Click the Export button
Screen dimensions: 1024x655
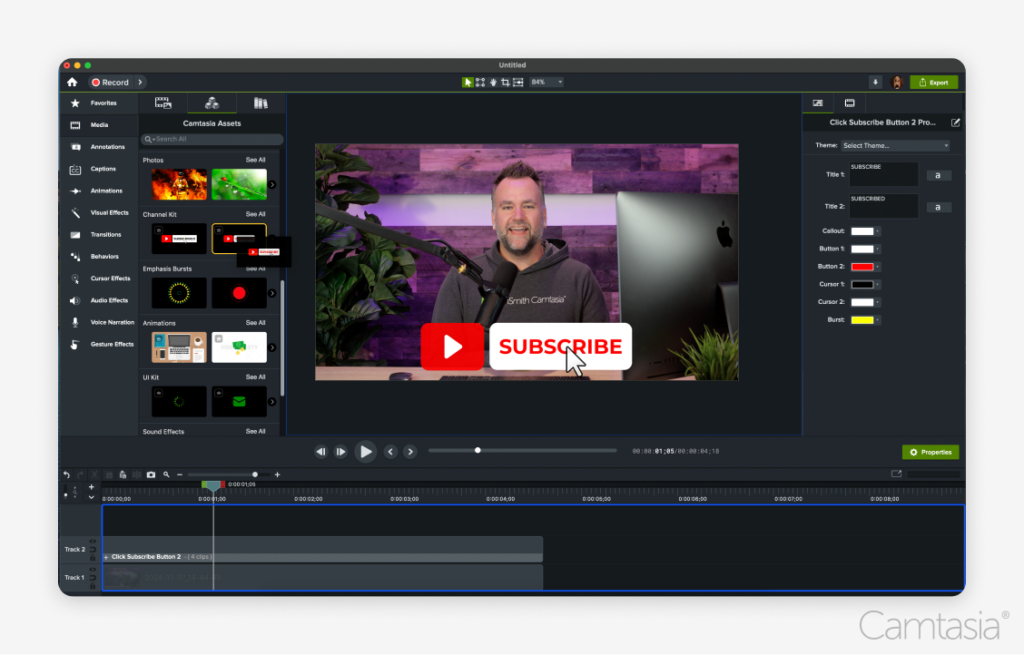point(934,82)
